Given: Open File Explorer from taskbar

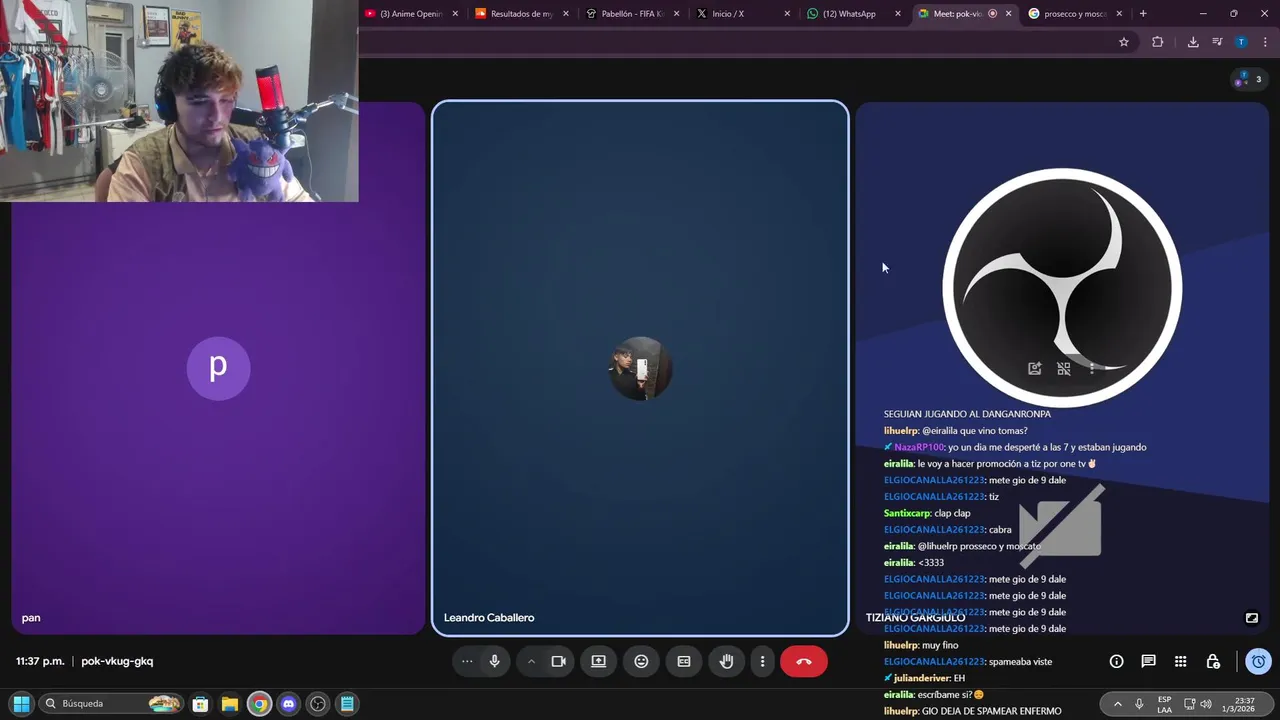Looking at the screenshot, I should click(x=229, y=704).
